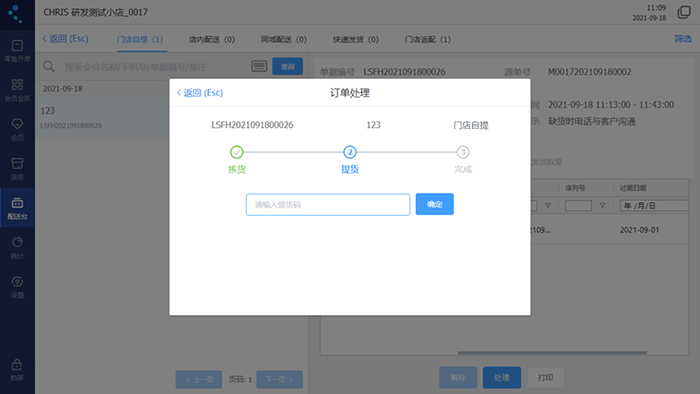Click source order M0017202109180002

589,72
